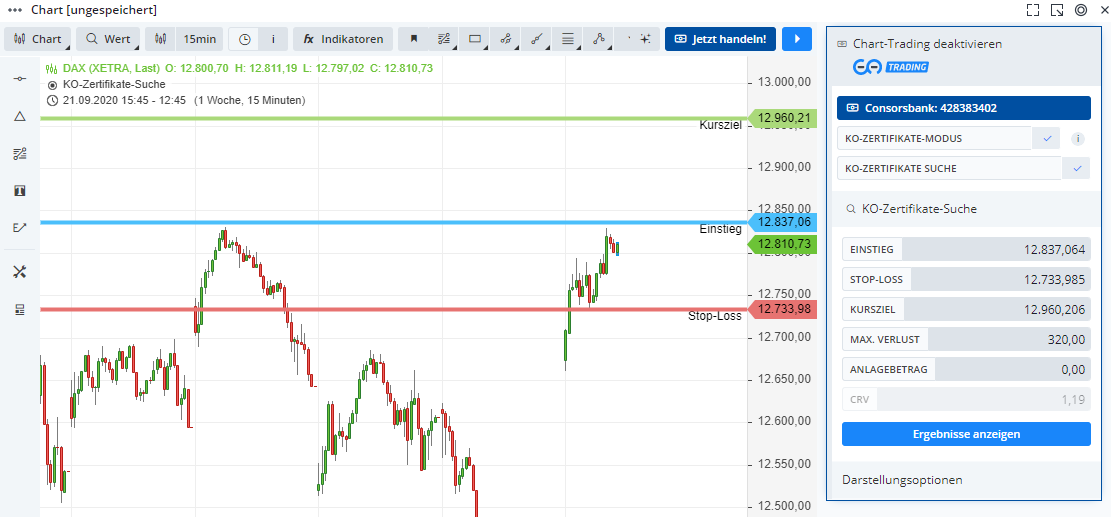Open the Fibonacci lines tool in top toolbar
The image size is (1117, 517).
tap(444, 39)
